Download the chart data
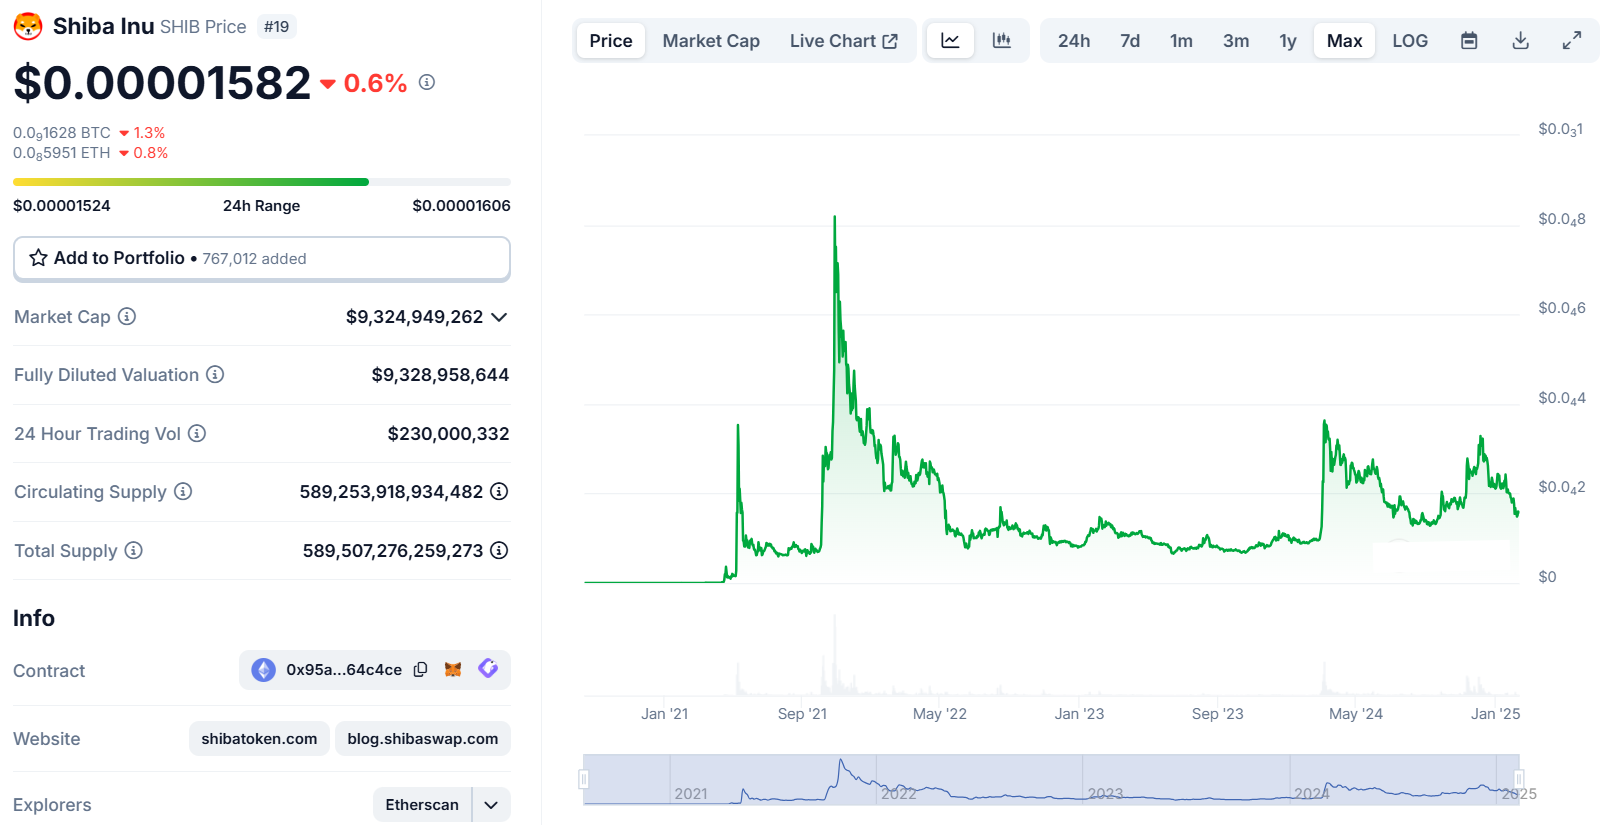This screenshot has height=825, width=1618. click(x=1521, y=41)
